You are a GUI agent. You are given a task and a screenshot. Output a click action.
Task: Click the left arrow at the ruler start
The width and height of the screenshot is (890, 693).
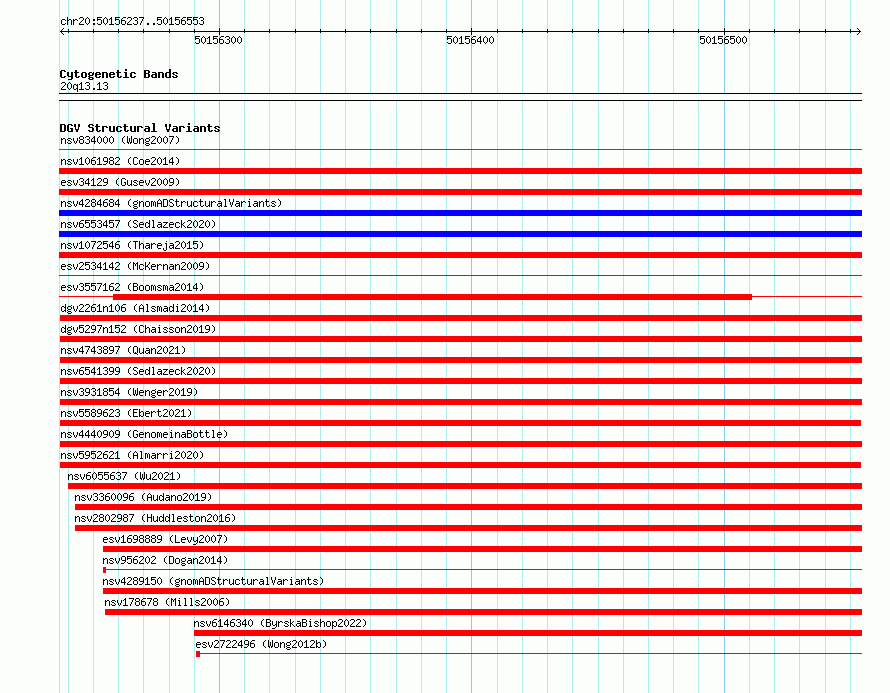[x=63, y=32]
